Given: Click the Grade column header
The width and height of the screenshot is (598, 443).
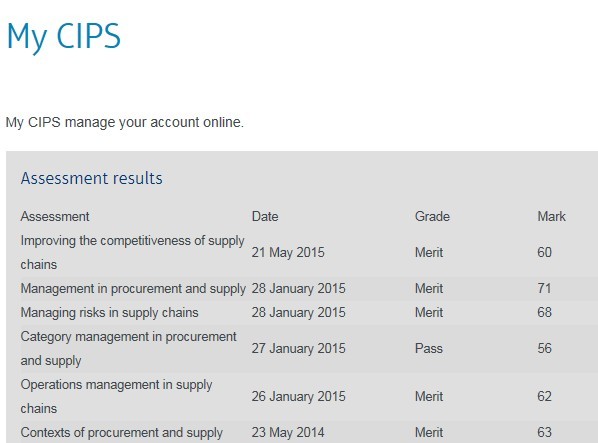Looking at the screenshot, I should coord(432,217).
